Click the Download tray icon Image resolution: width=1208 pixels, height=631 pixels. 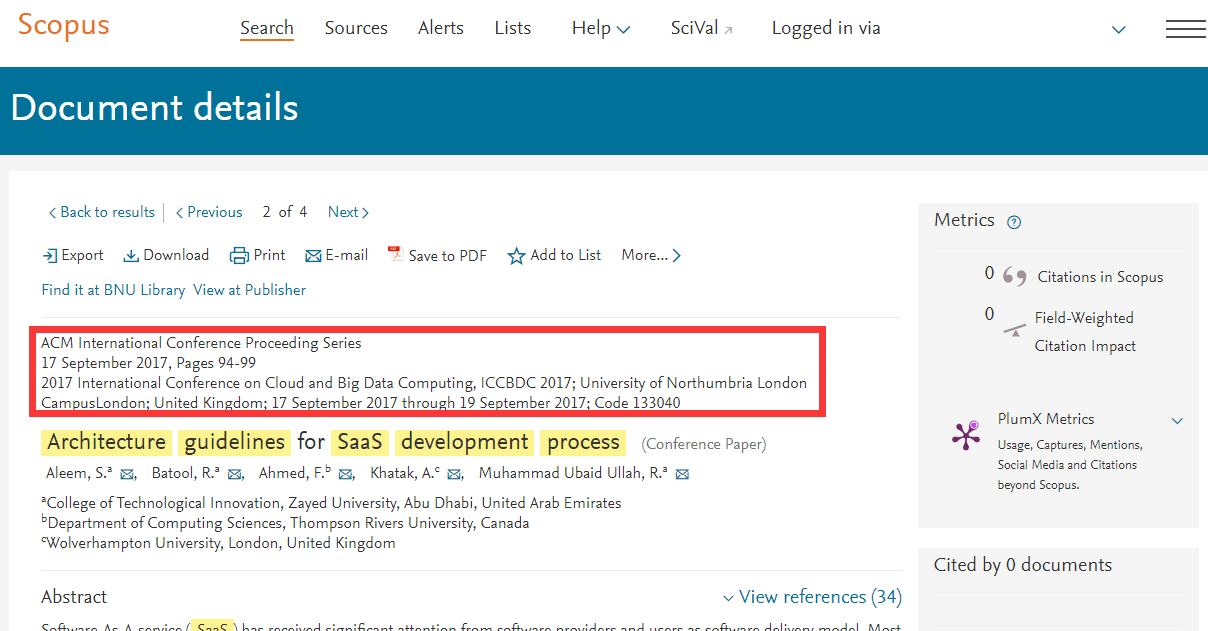click(x=131, y=256)
